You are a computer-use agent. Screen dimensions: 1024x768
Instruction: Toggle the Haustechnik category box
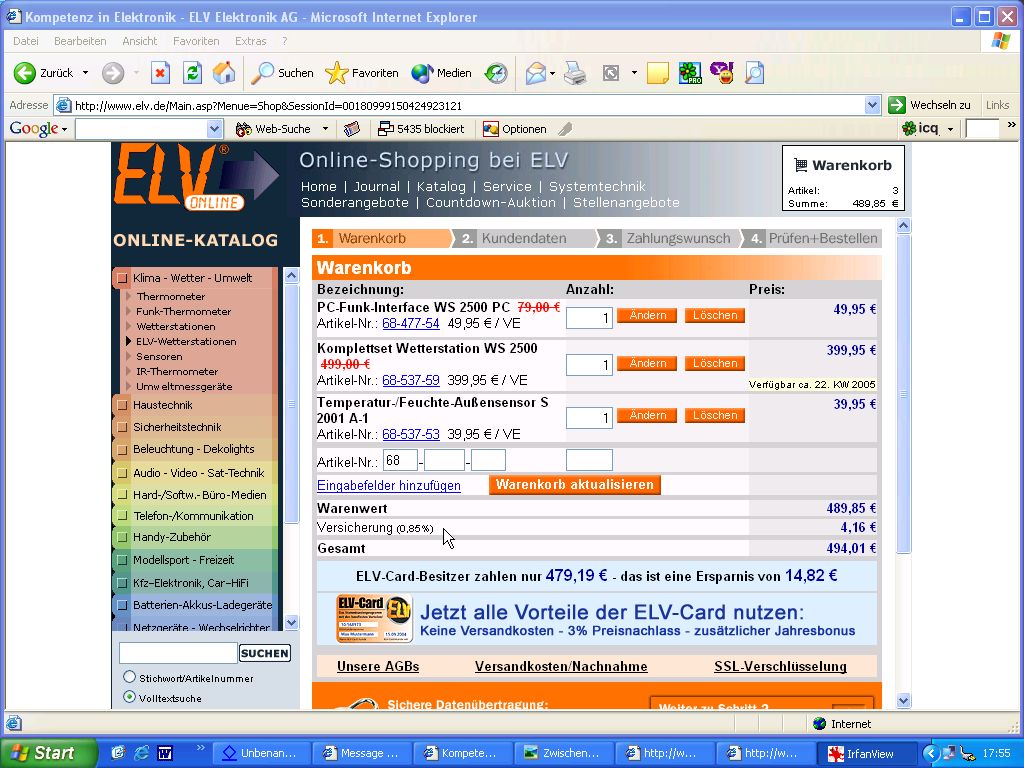pos(122,406)
